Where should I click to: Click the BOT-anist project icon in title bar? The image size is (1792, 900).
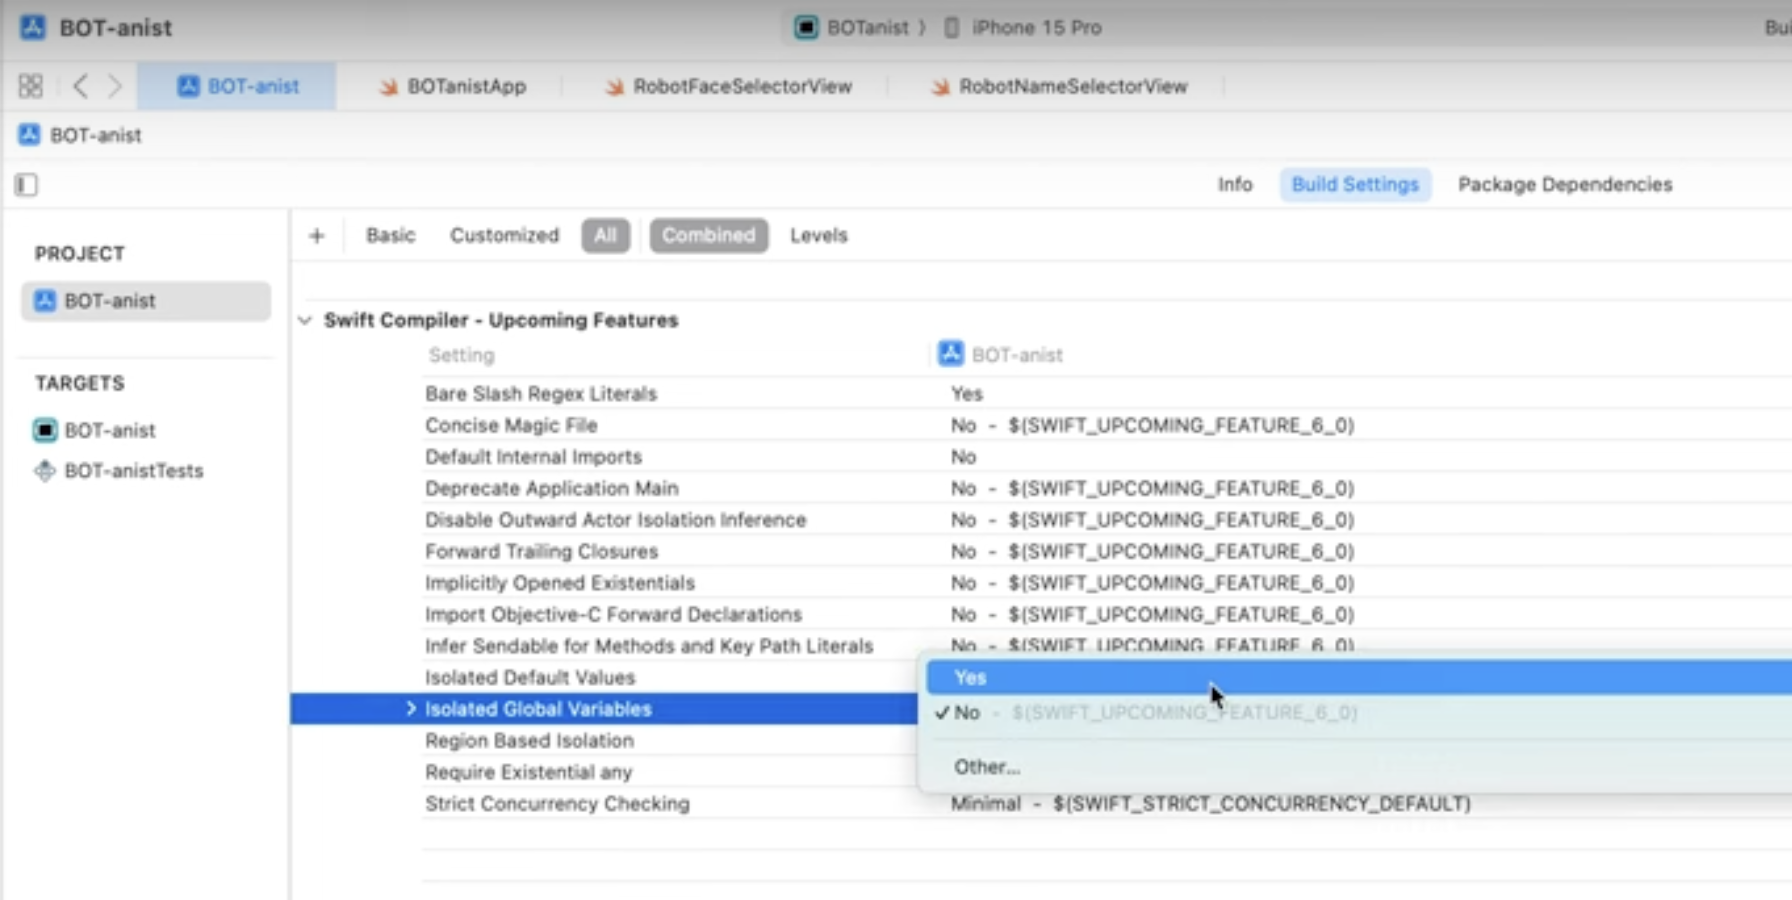(x=33, y=27)
